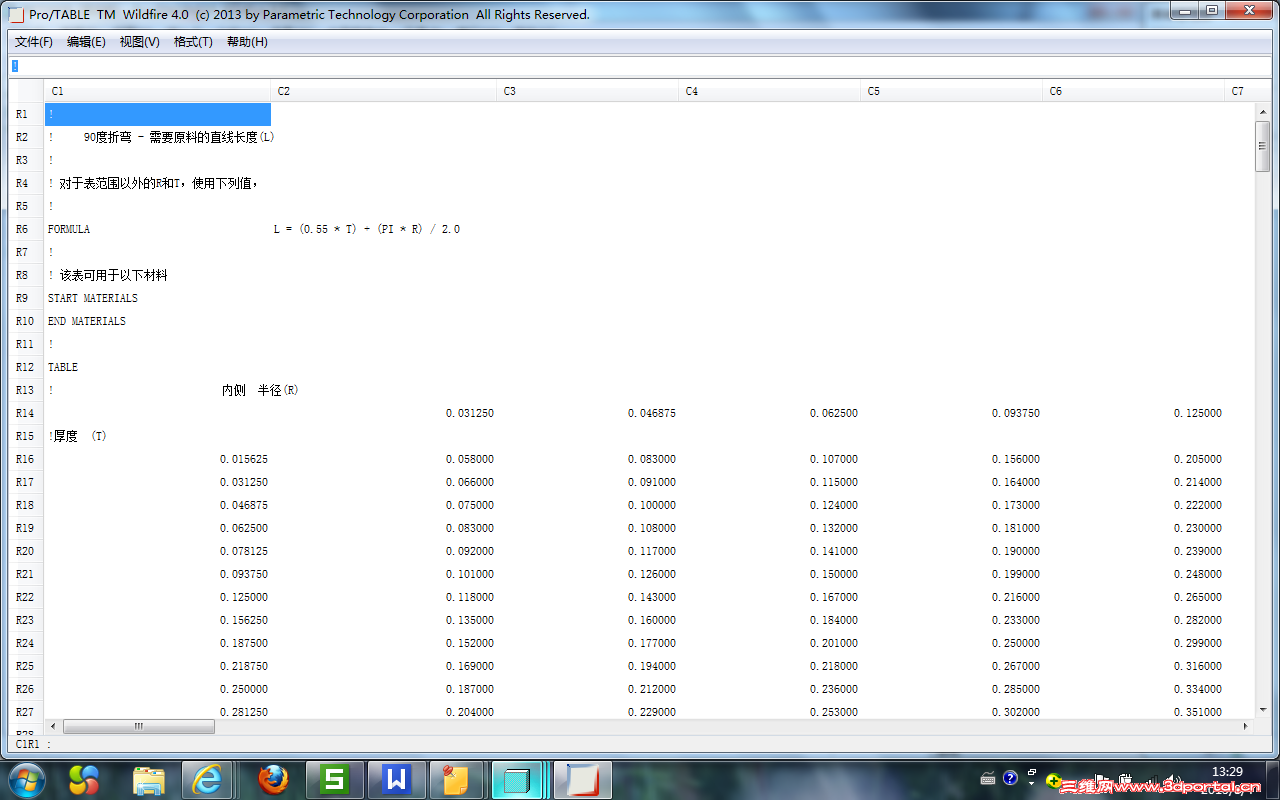Viewport: 1280px width, 800px height.
Task: Click the horizontal scrollbar right arrow
Action: (x=1246, y=726)
